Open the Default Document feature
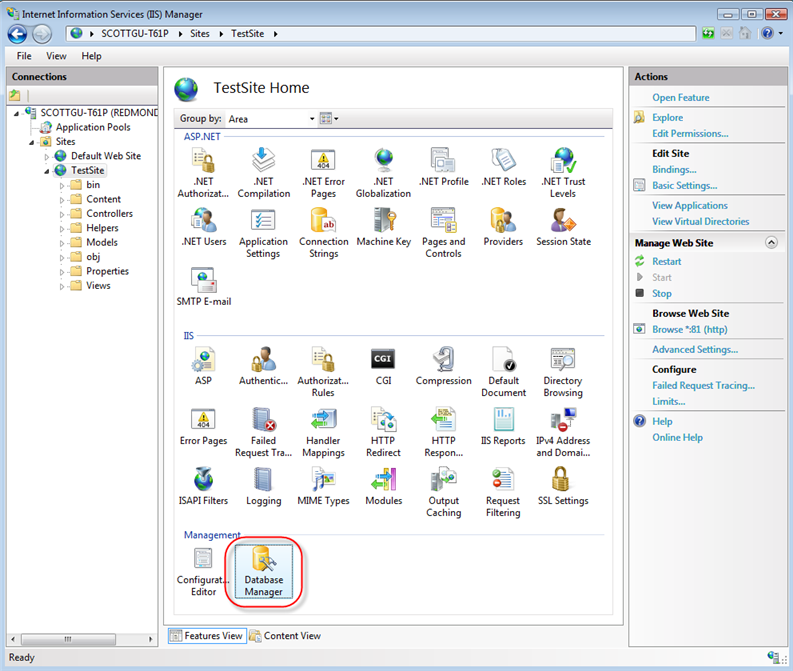793x671 pixels. pyautogui.click(x=503, y=372)
